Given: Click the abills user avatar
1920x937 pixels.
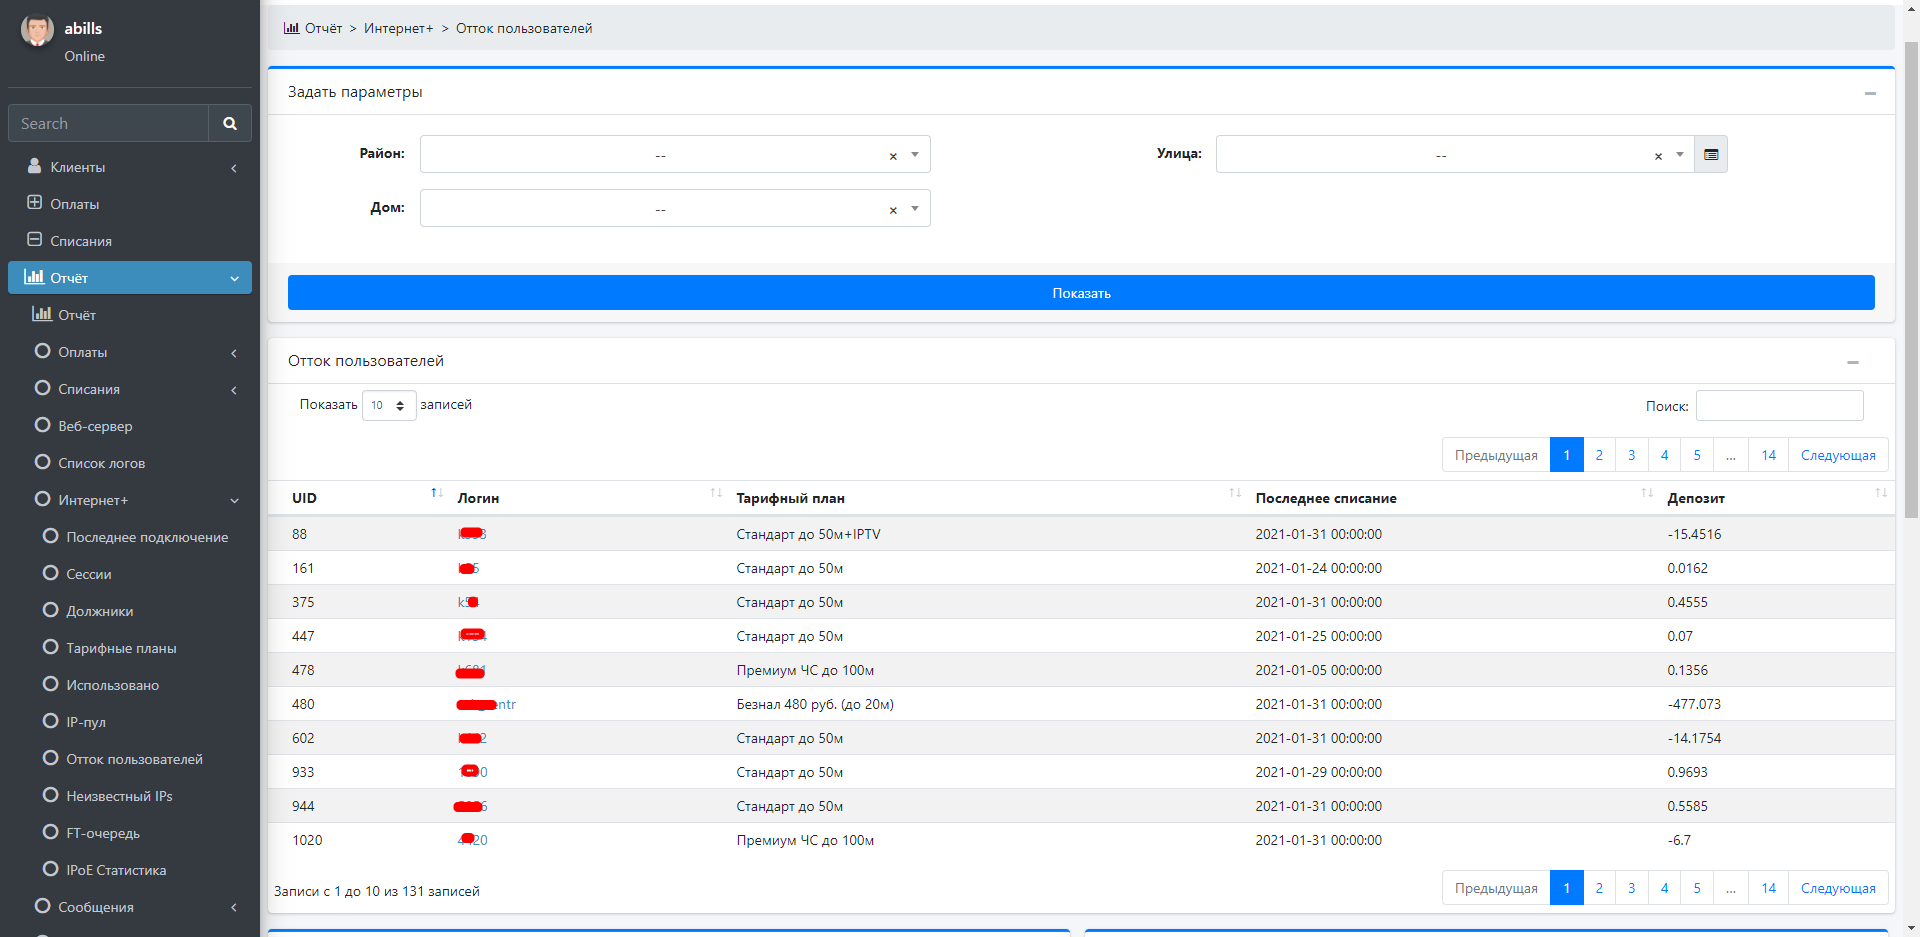Looking at the screenshot, I should coord(37,30).
